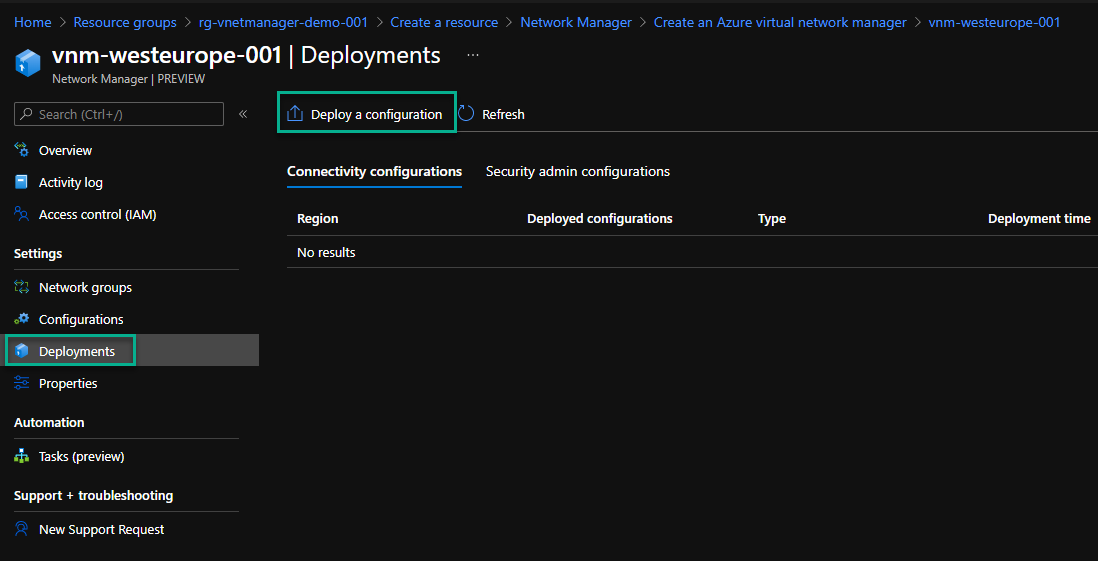This screenshot has height=561, width=1098.
Task: Focus the Search (Ctrl+/) input field
Action: click(119, 114)
